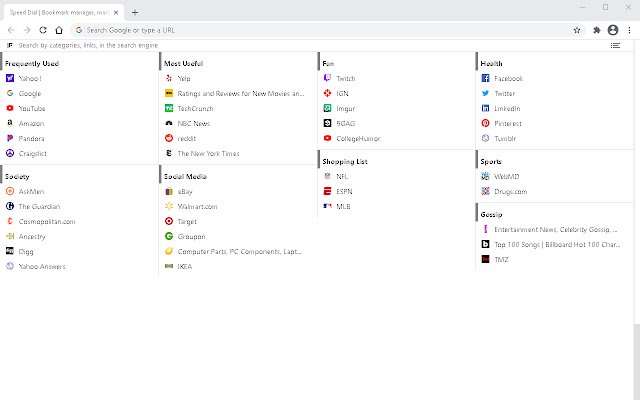Click the Groupon green G favicon
The image size is (640, 400).
tap(169, 236)
